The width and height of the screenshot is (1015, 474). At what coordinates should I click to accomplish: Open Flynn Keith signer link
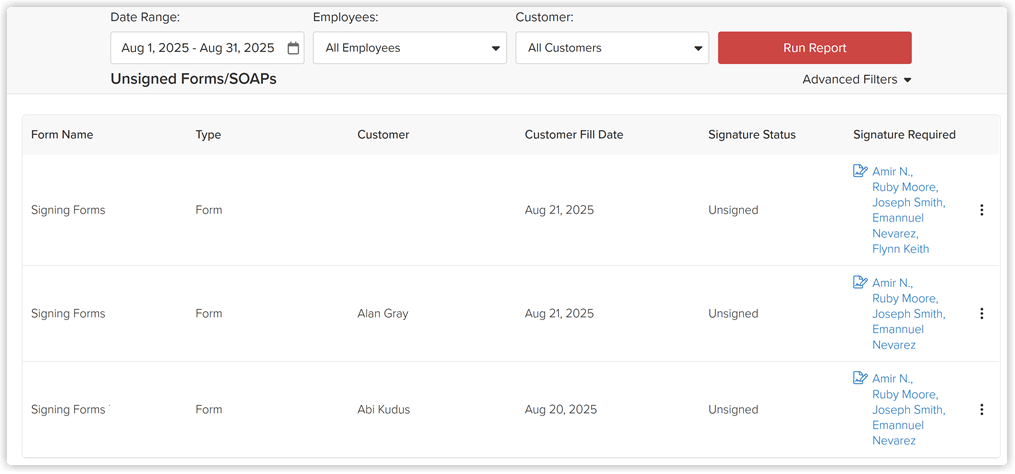pos(900,249)
